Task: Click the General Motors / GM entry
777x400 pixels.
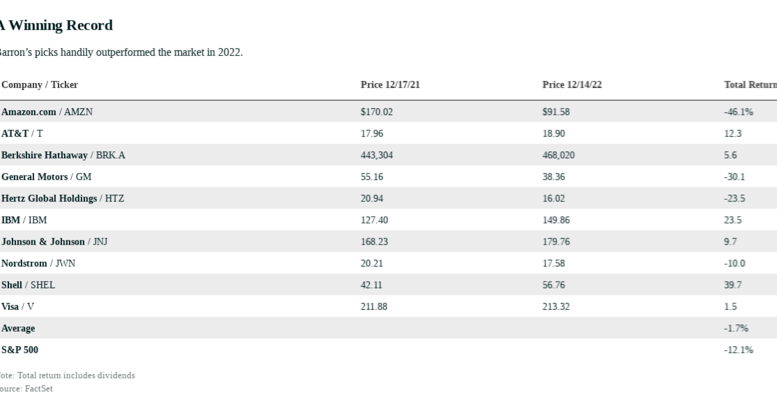Action: click(x=46, y=177)
